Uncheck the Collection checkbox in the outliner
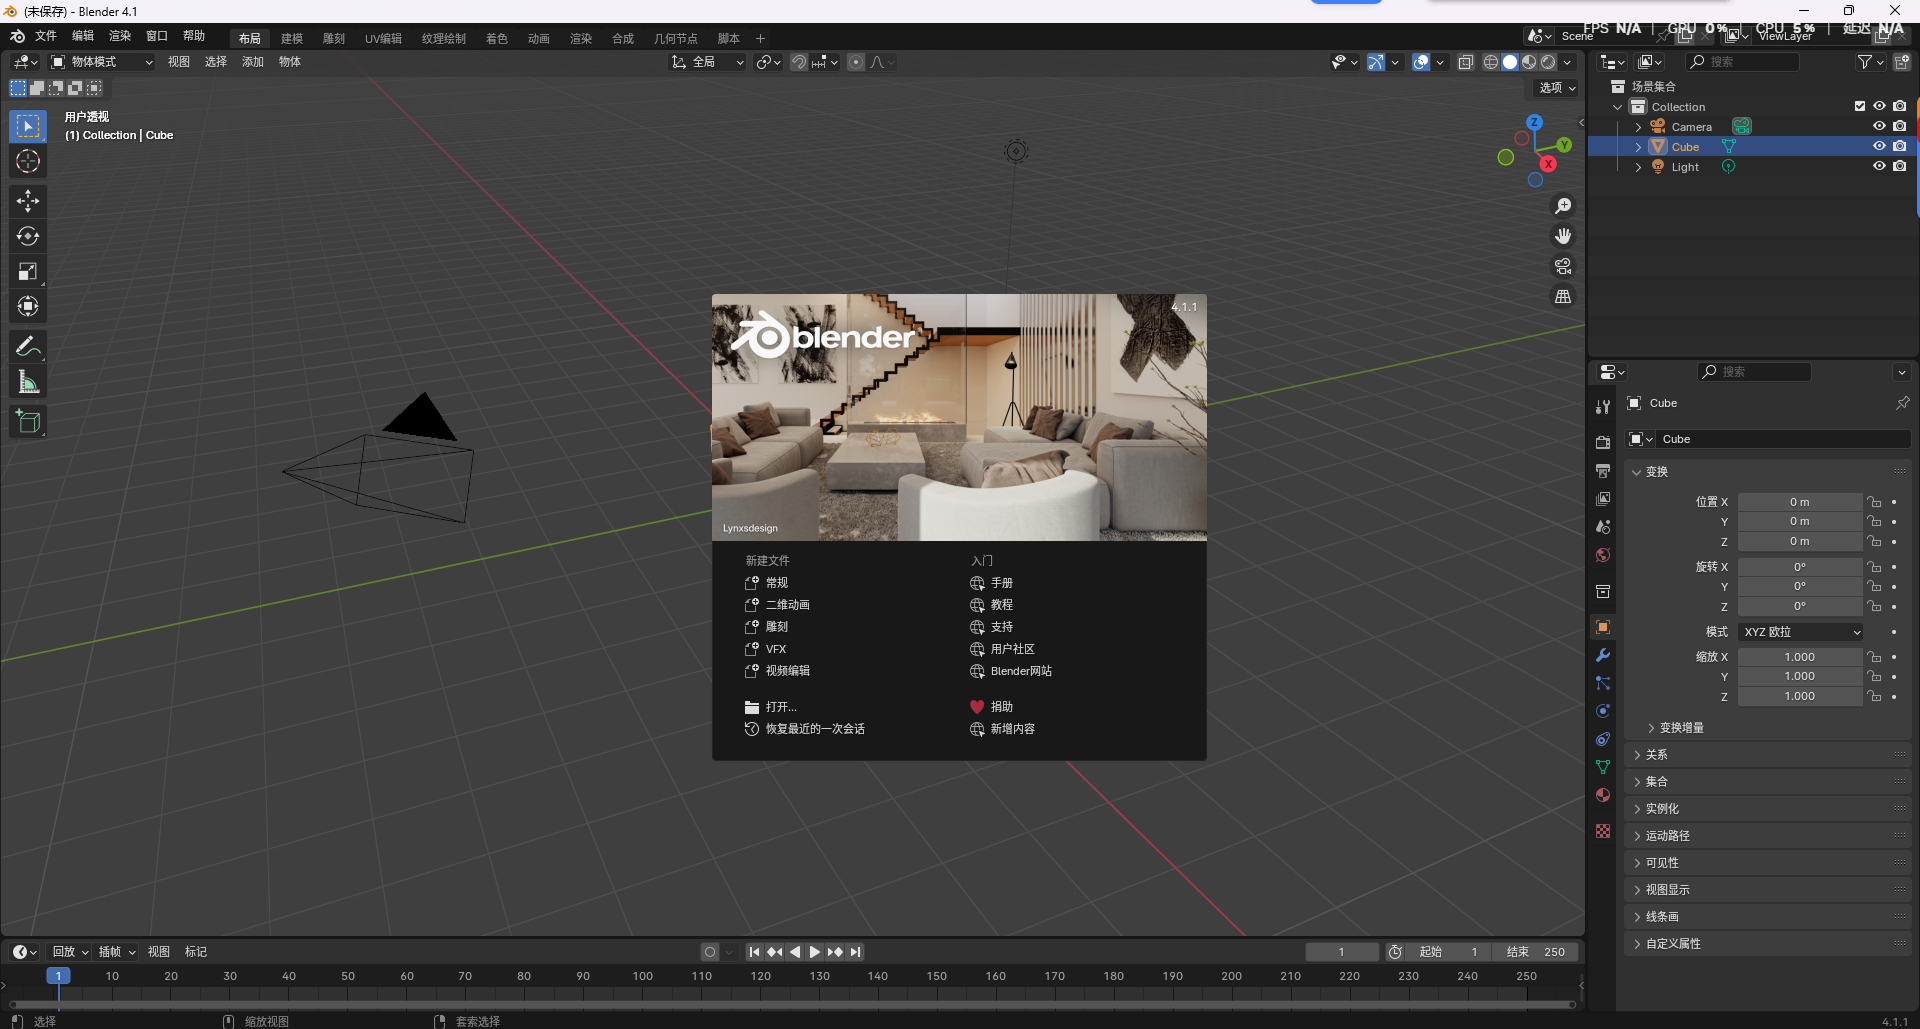Screen dimensions: 1920x1029 1860,106
